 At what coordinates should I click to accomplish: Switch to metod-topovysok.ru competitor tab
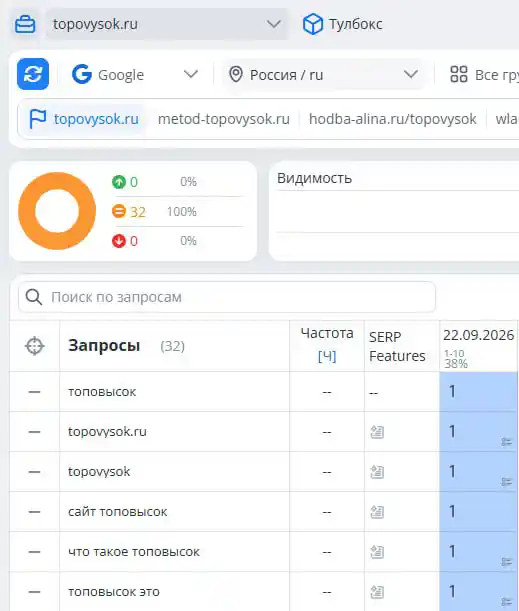(224, 119)
